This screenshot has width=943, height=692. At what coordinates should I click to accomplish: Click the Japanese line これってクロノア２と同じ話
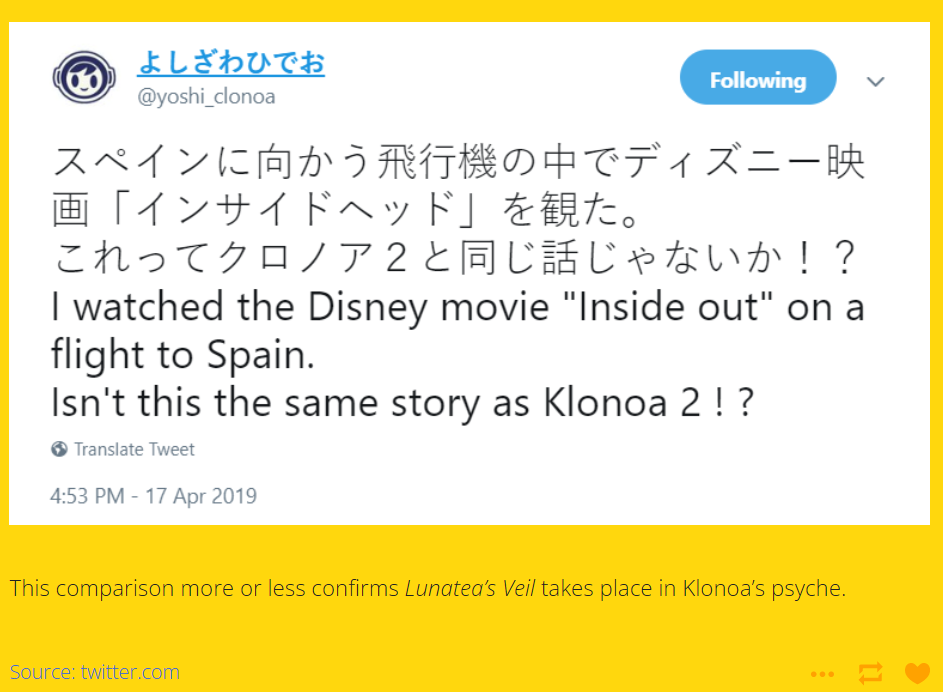point(454,258)
